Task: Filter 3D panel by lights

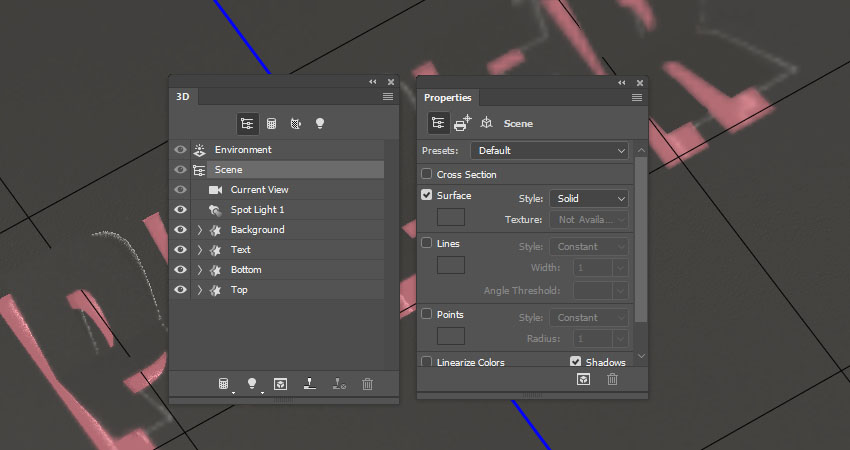Action: tap(320, 124)
